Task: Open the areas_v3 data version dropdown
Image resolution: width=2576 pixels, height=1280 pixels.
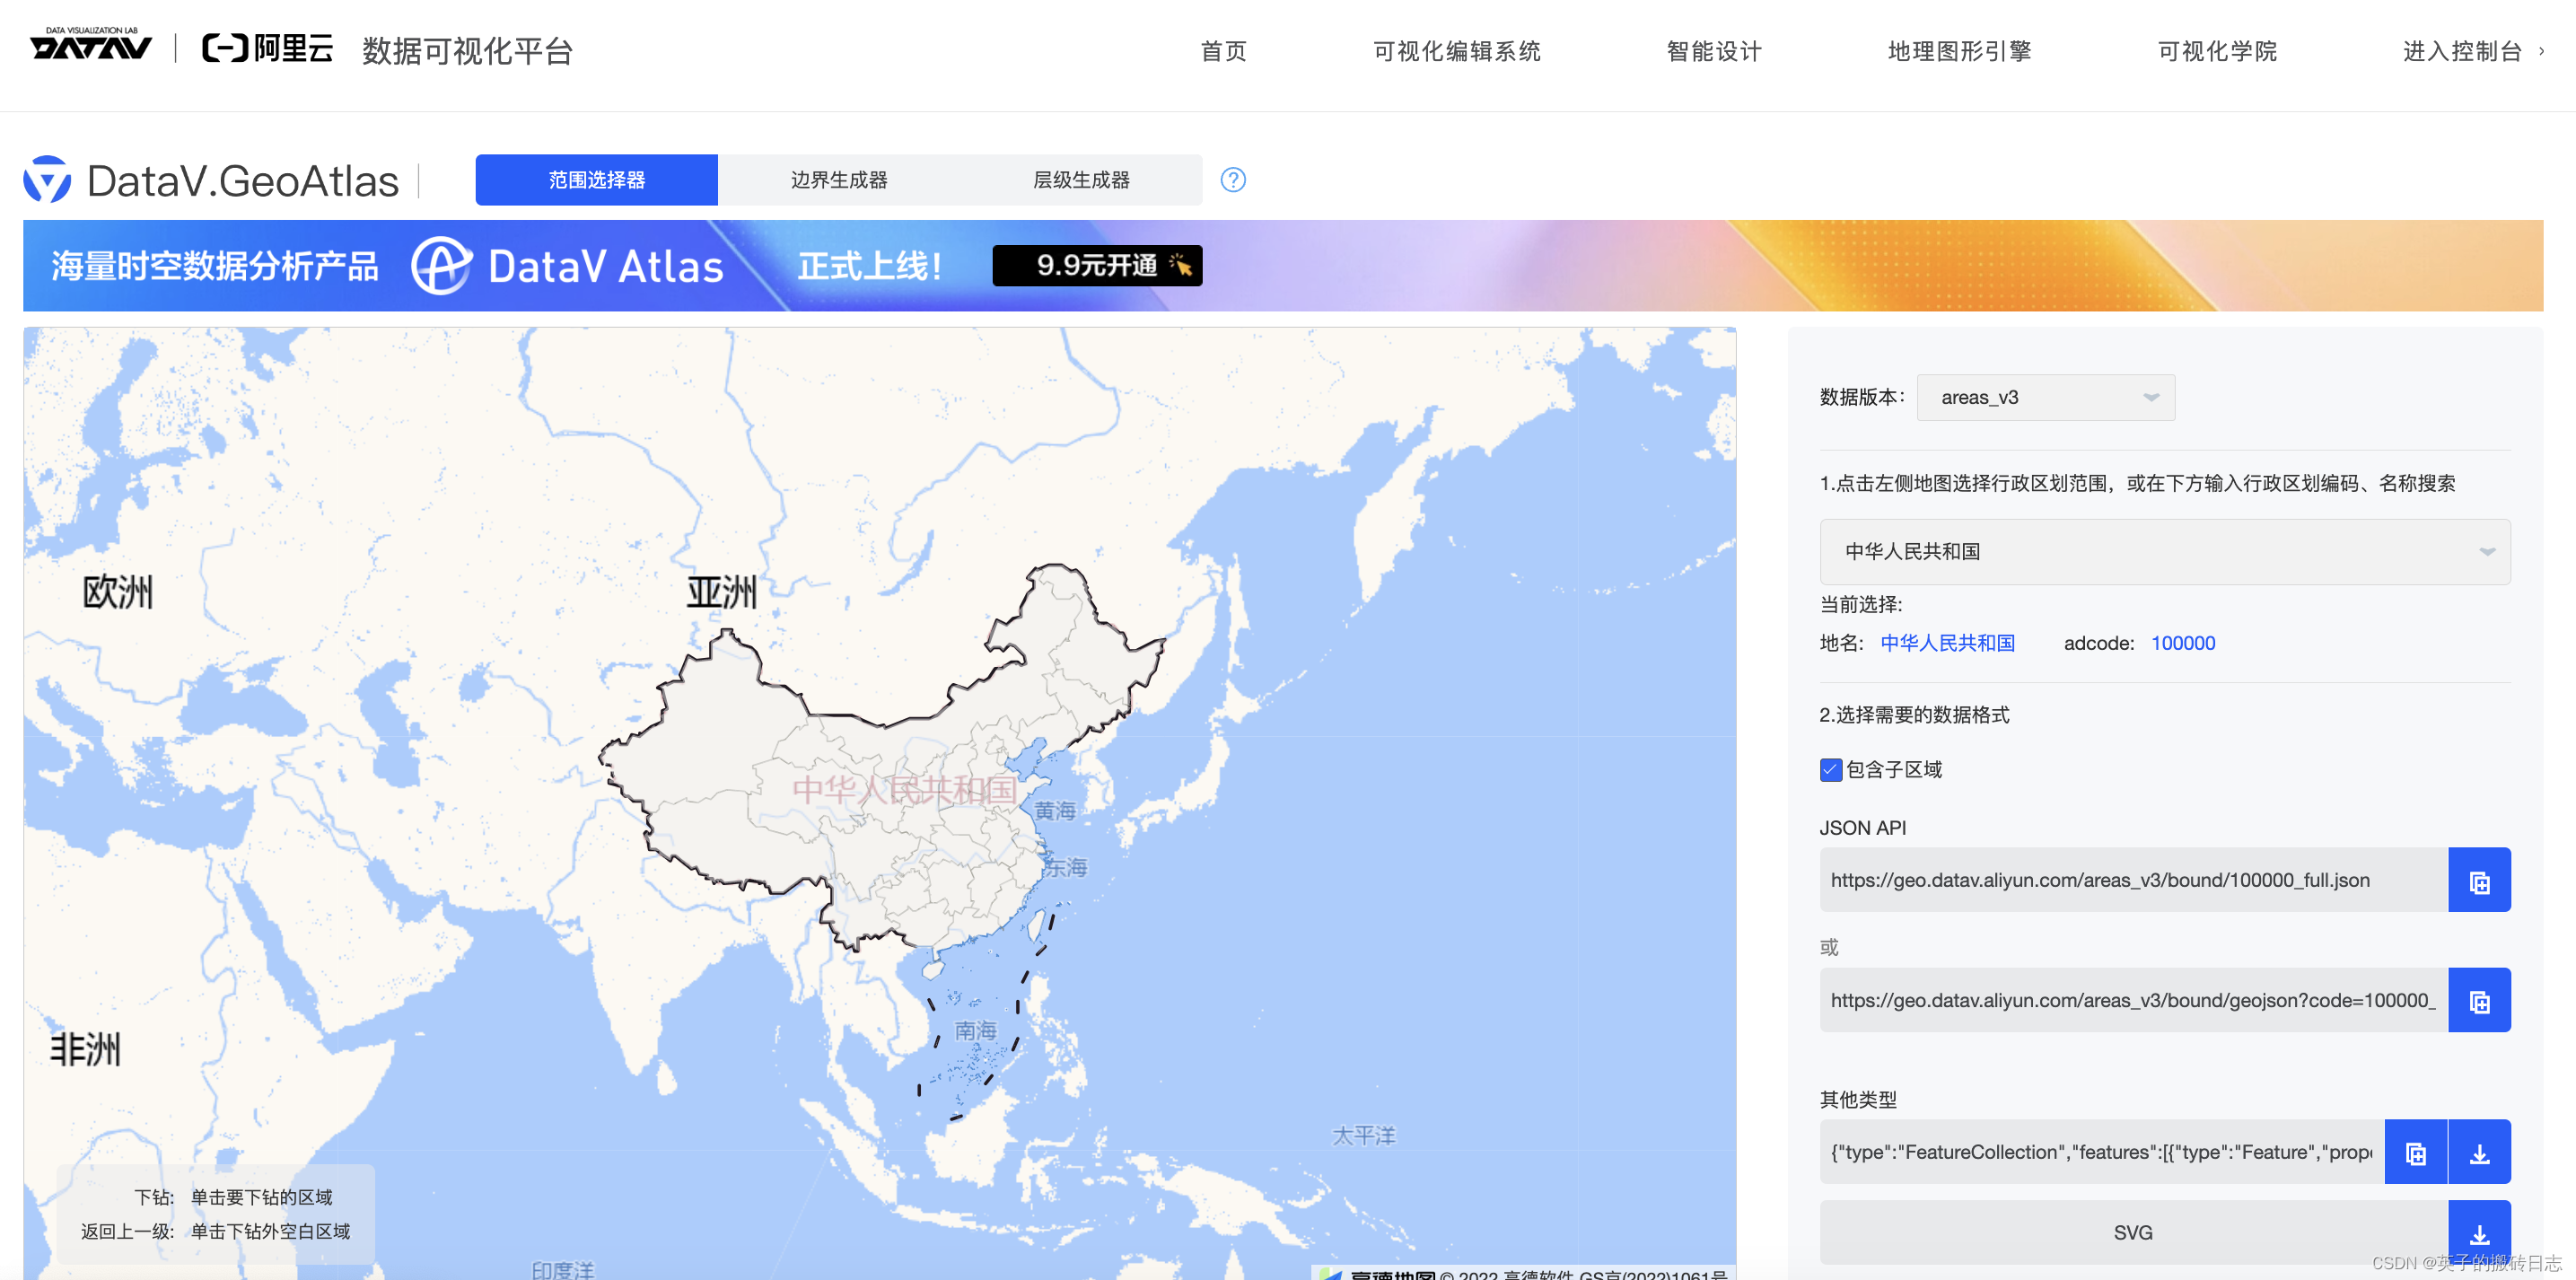Action: click(2045, 398)
